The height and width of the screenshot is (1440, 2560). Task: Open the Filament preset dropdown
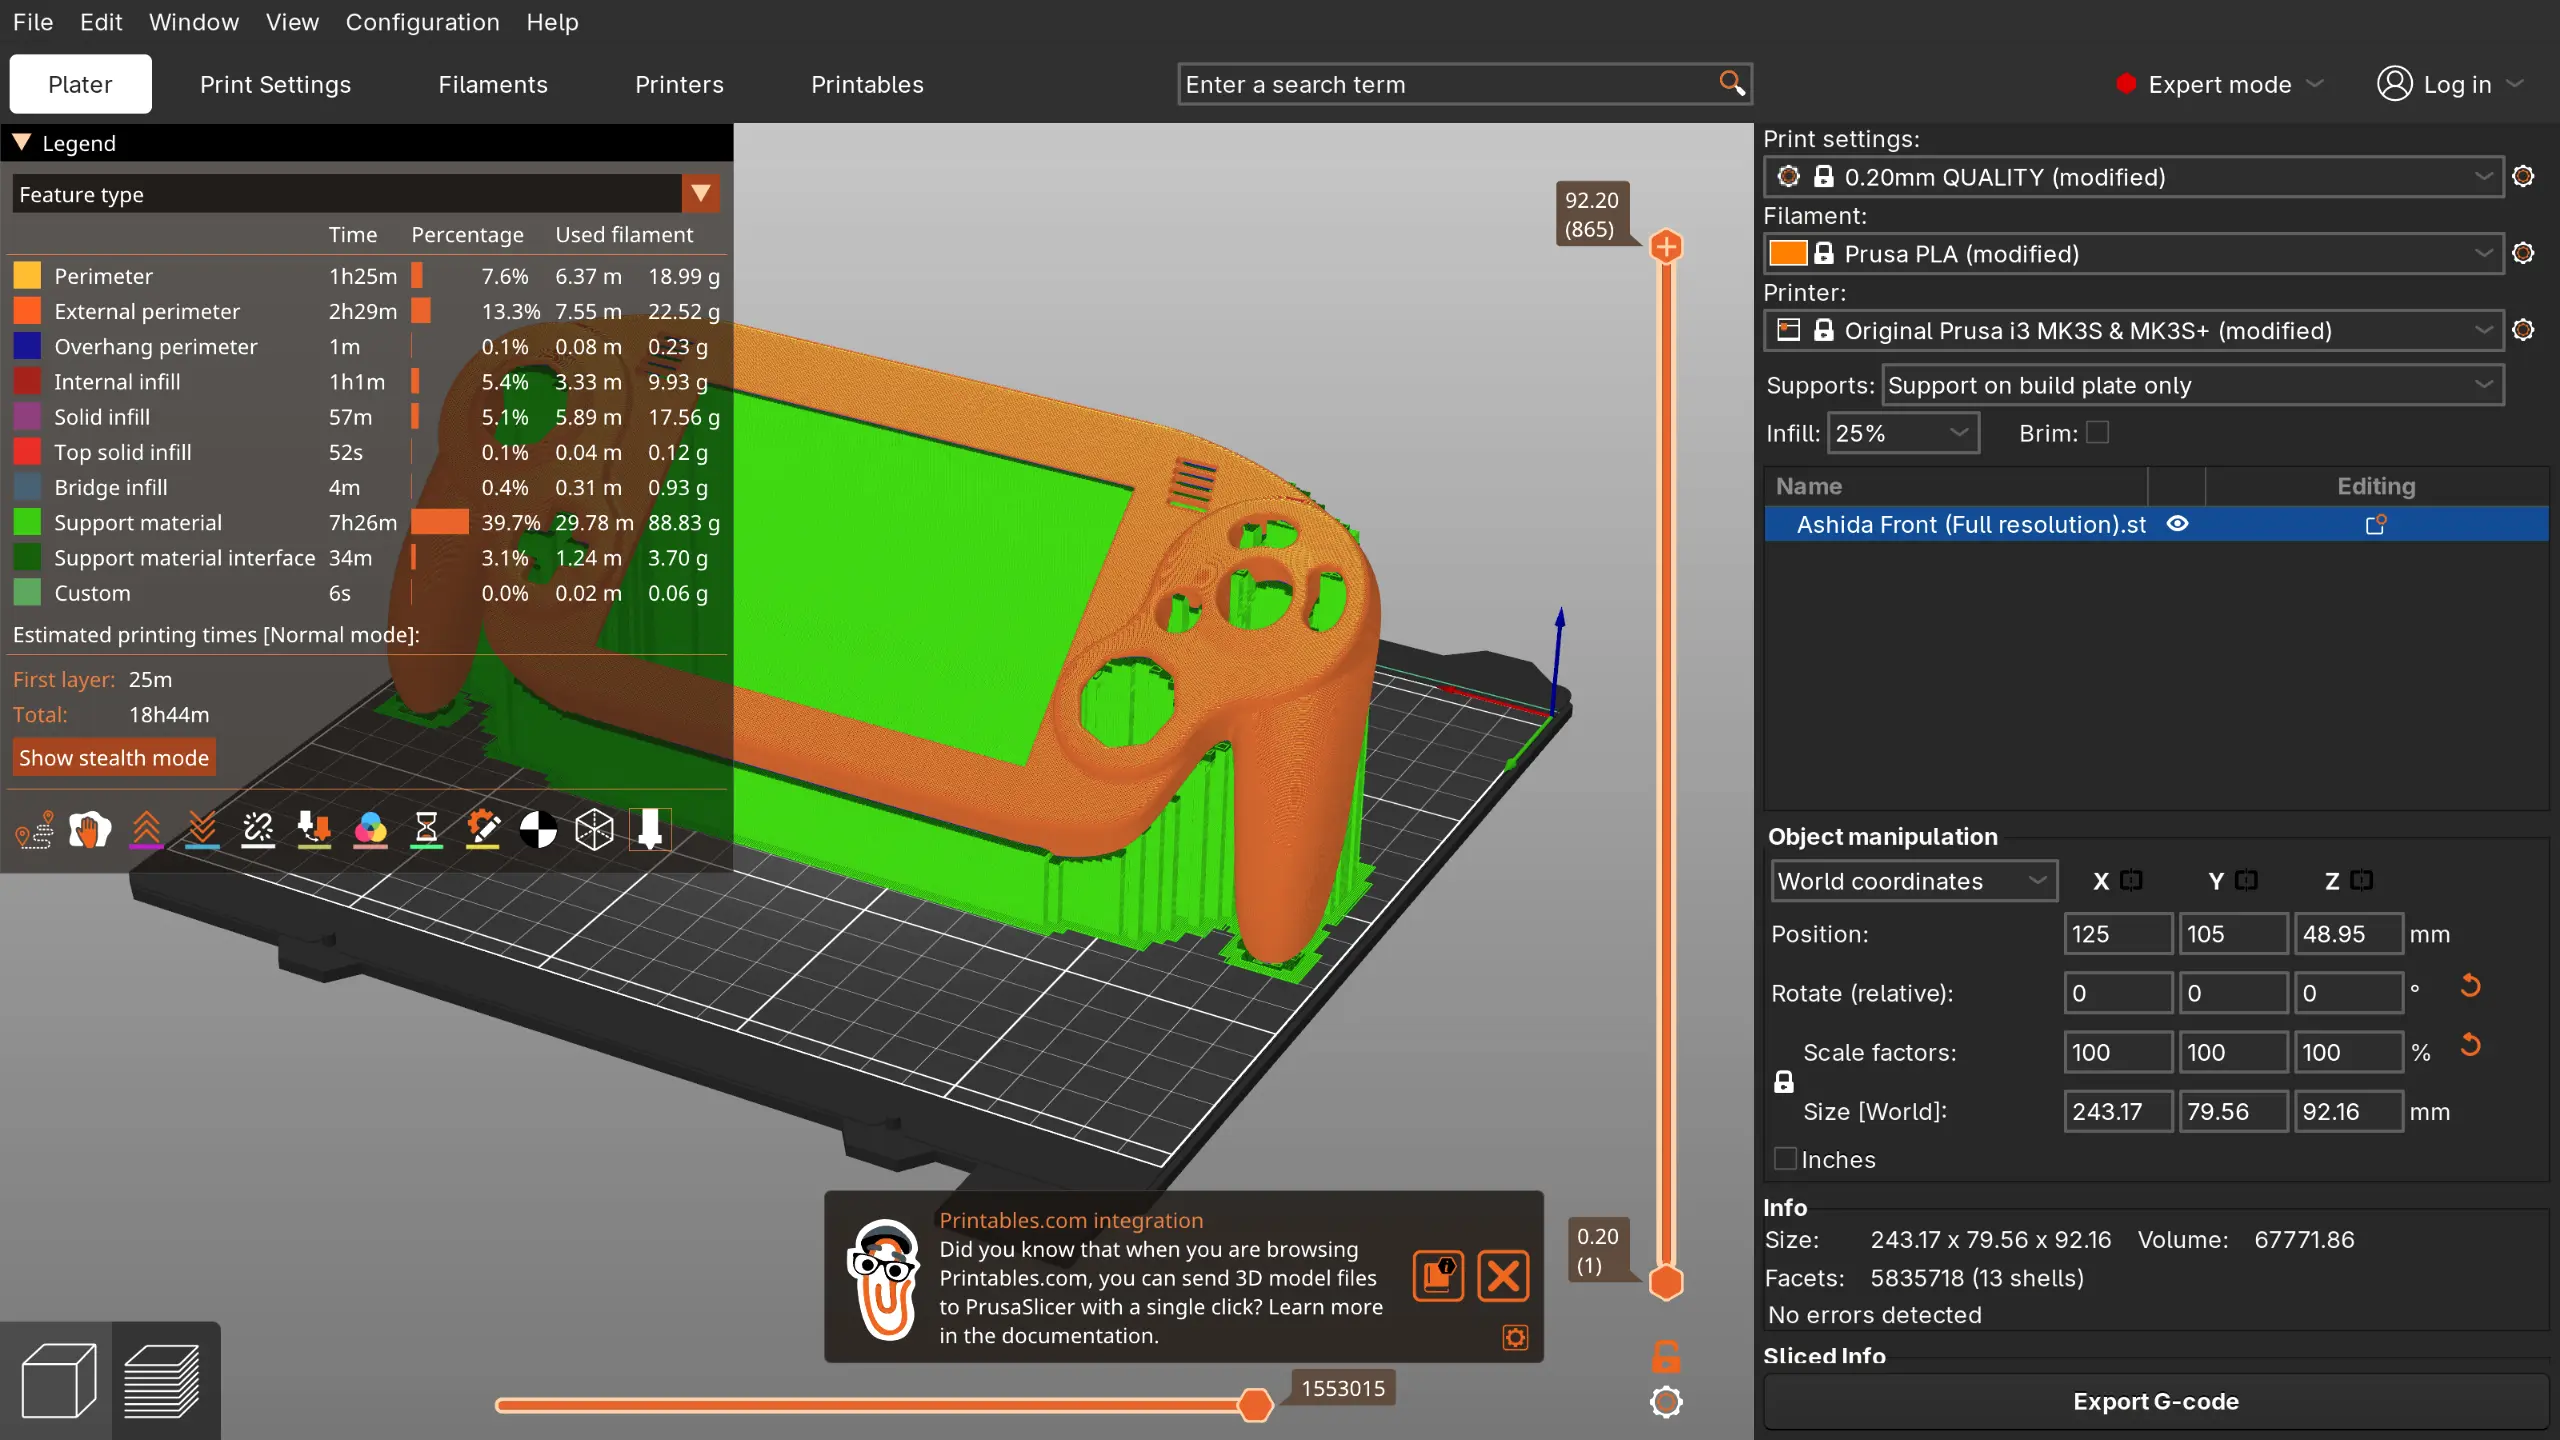pyautogui.click(x=2133, y=254)
